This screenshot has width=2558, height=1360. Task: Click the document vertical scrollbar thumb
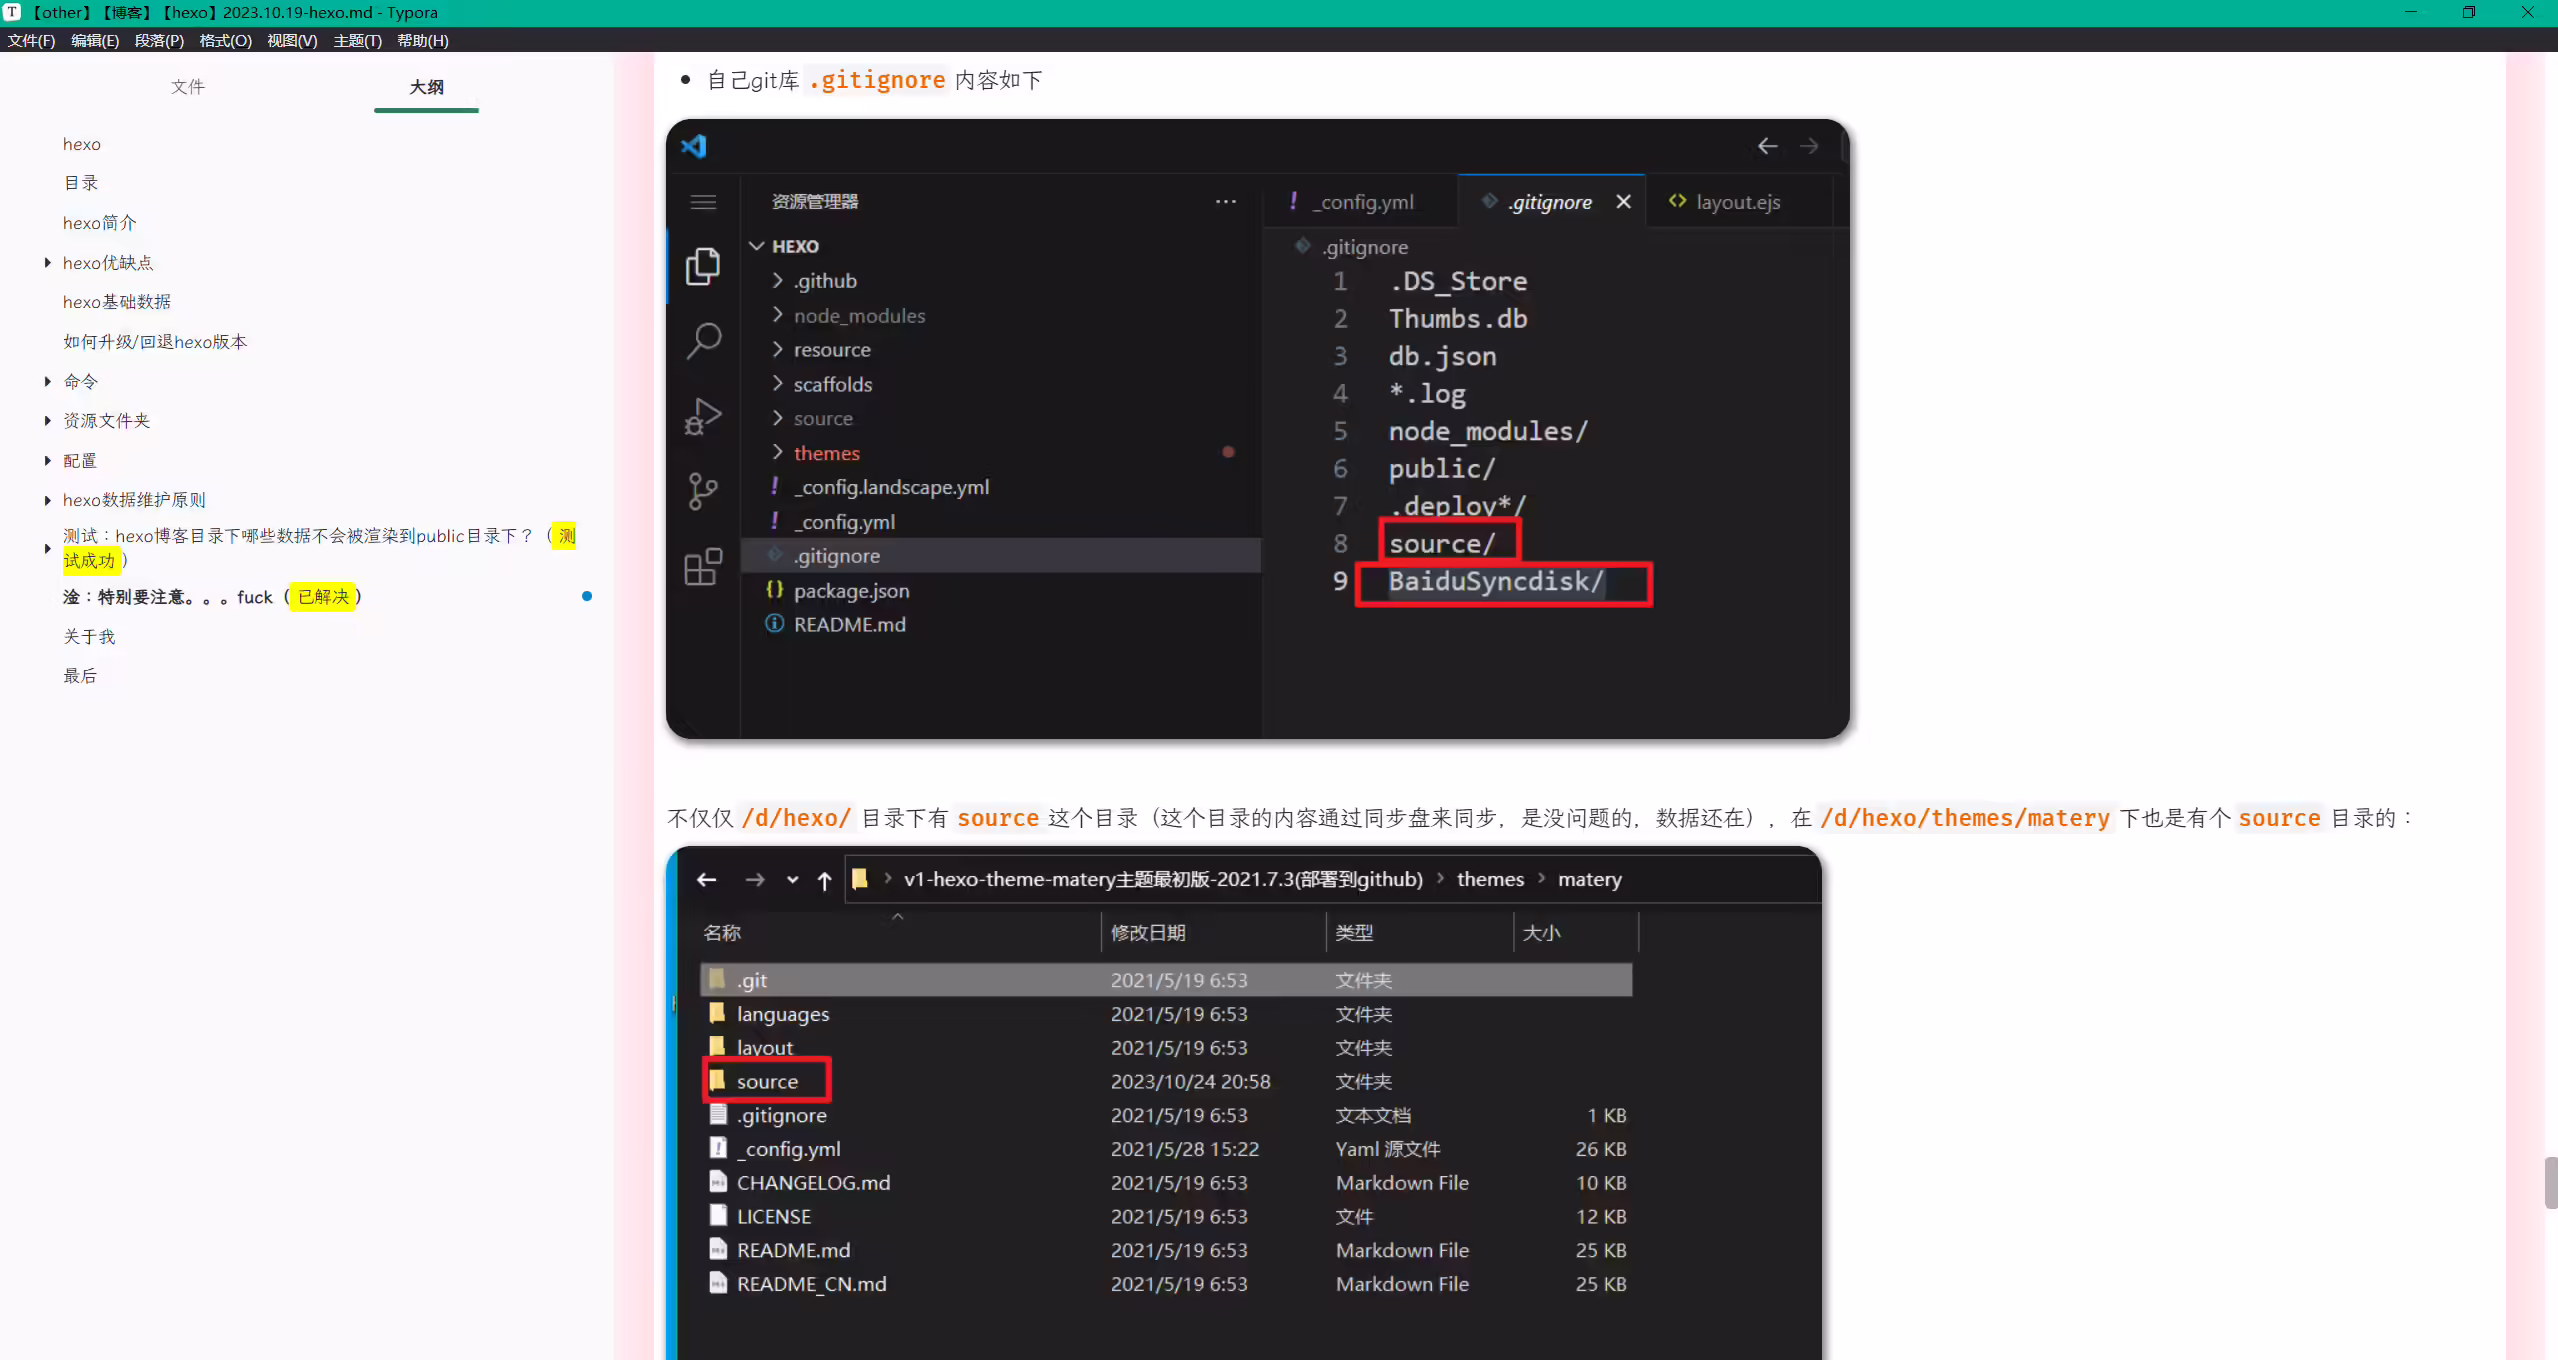click(x=2550, y=1183)
